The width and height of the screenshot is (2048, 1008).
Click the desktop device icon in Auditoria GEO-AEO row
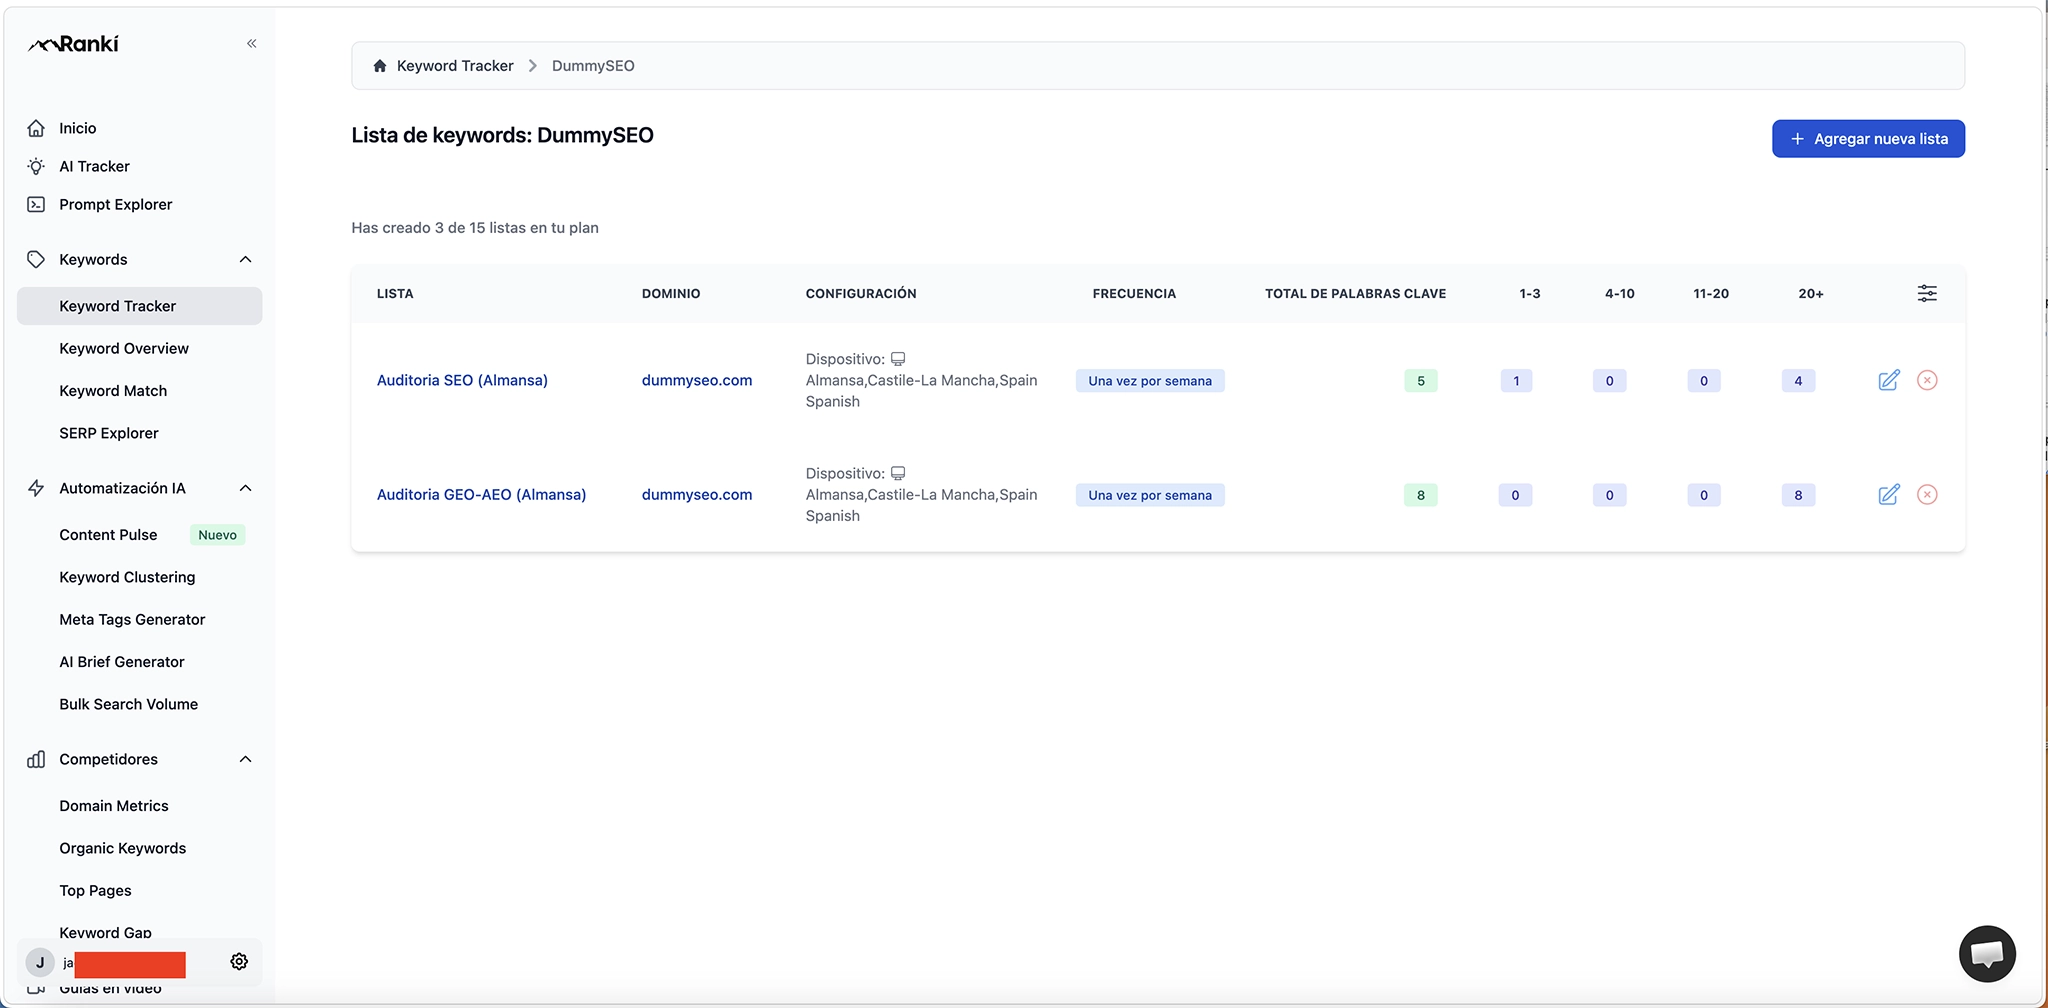pyautogui.click(x=898, y=473)
